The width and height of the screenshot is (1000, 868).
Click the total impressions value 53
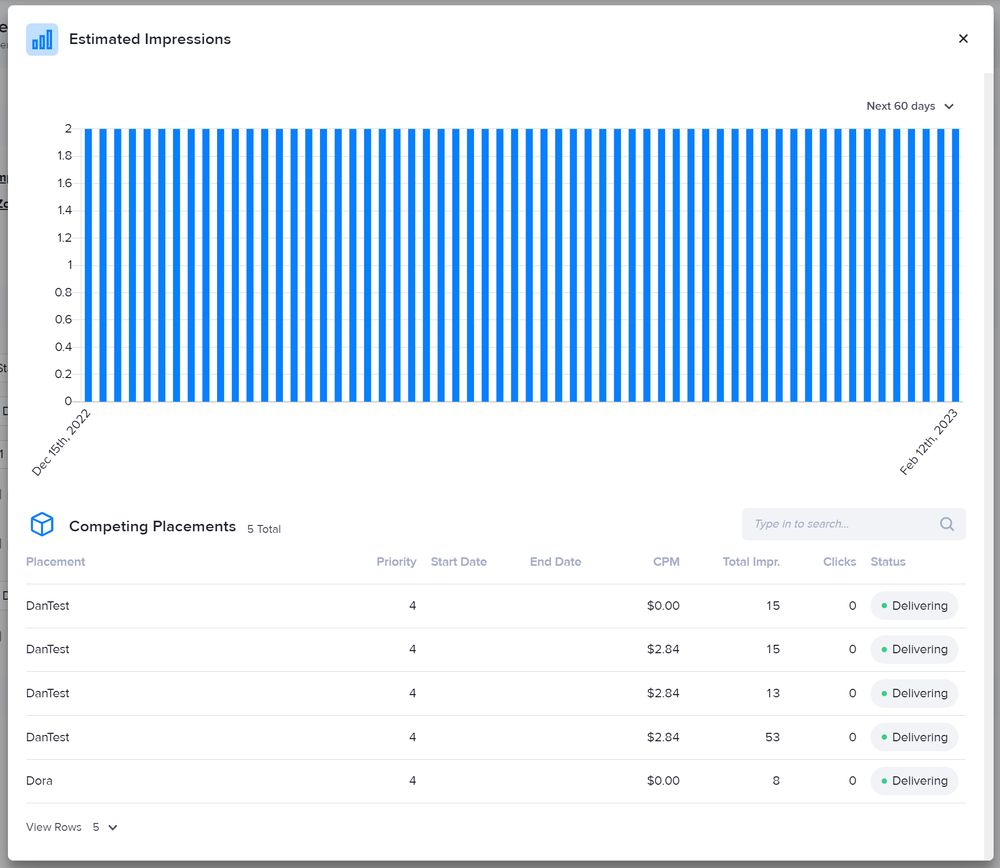[772, 737]
